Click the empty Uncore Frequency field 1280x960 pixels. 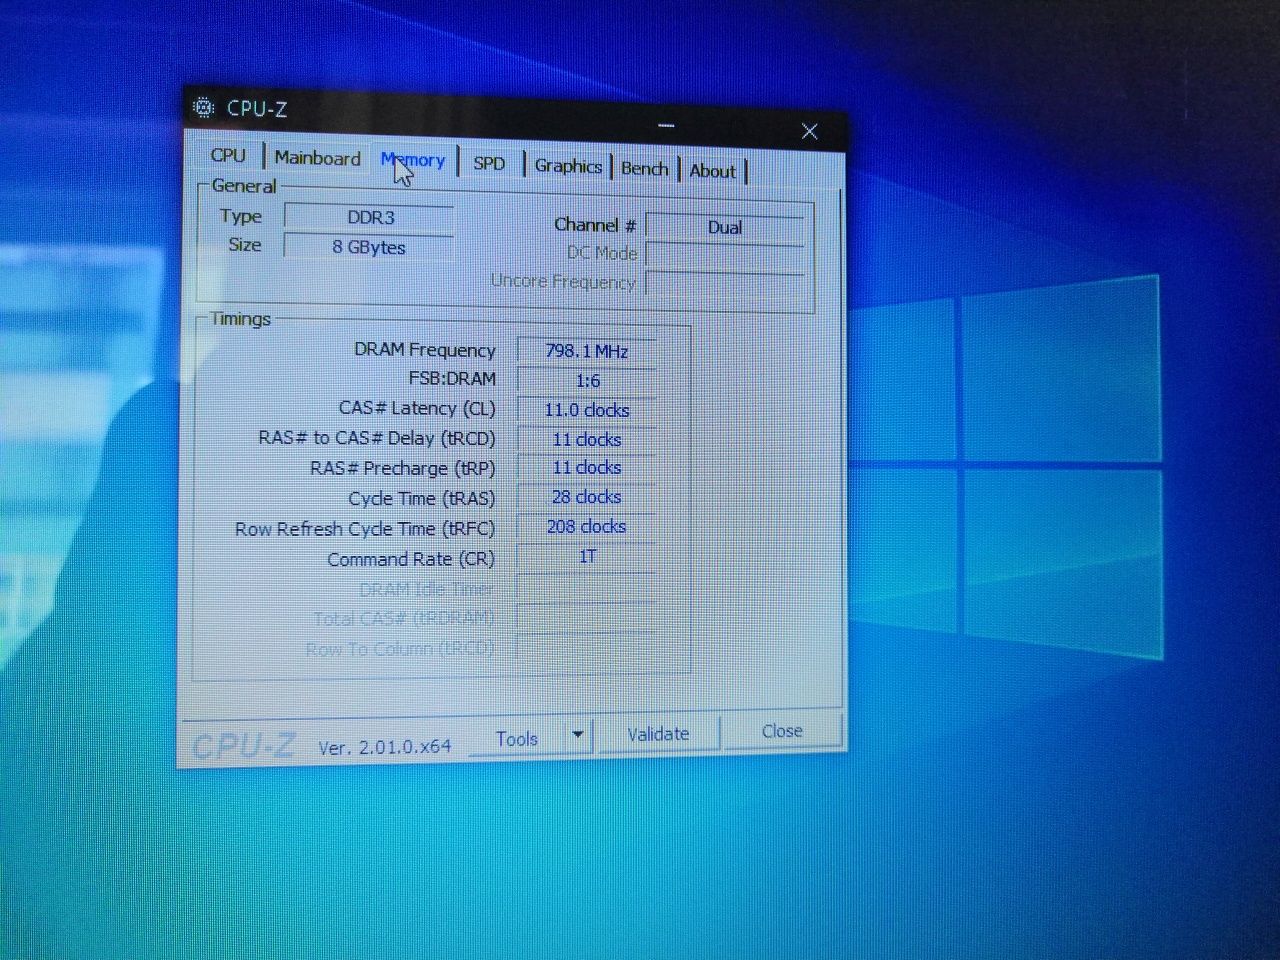tap(725, 284)
